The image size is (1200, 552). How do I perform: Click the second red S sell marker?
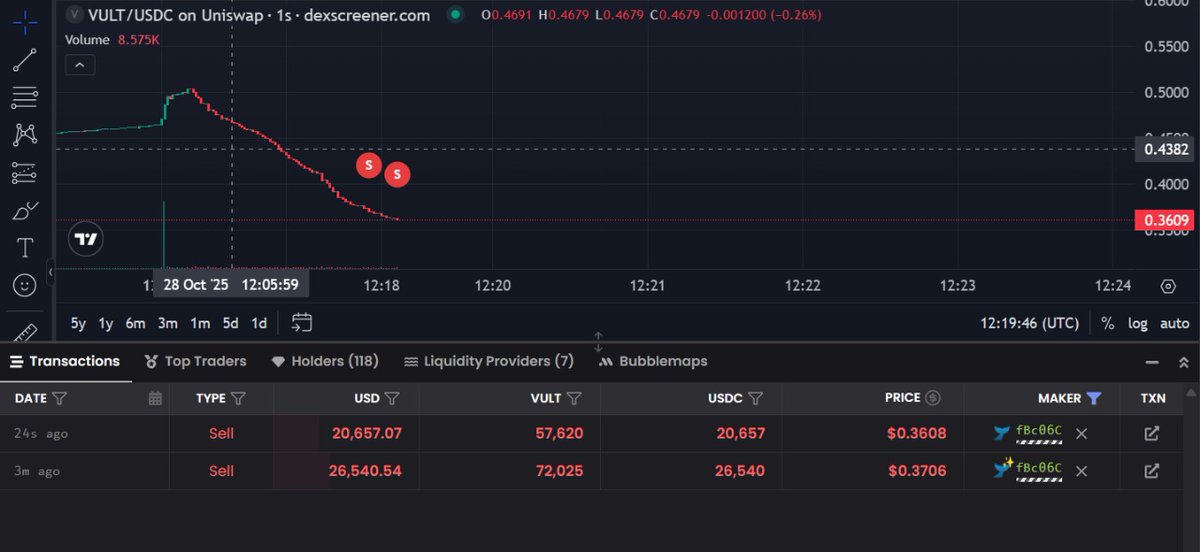click(397, 174)
